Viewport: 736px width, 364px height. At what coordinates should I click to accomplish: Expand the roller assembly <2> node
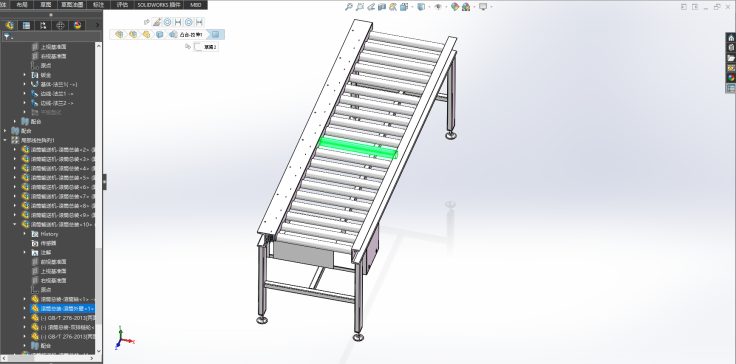tap(15, 149)
